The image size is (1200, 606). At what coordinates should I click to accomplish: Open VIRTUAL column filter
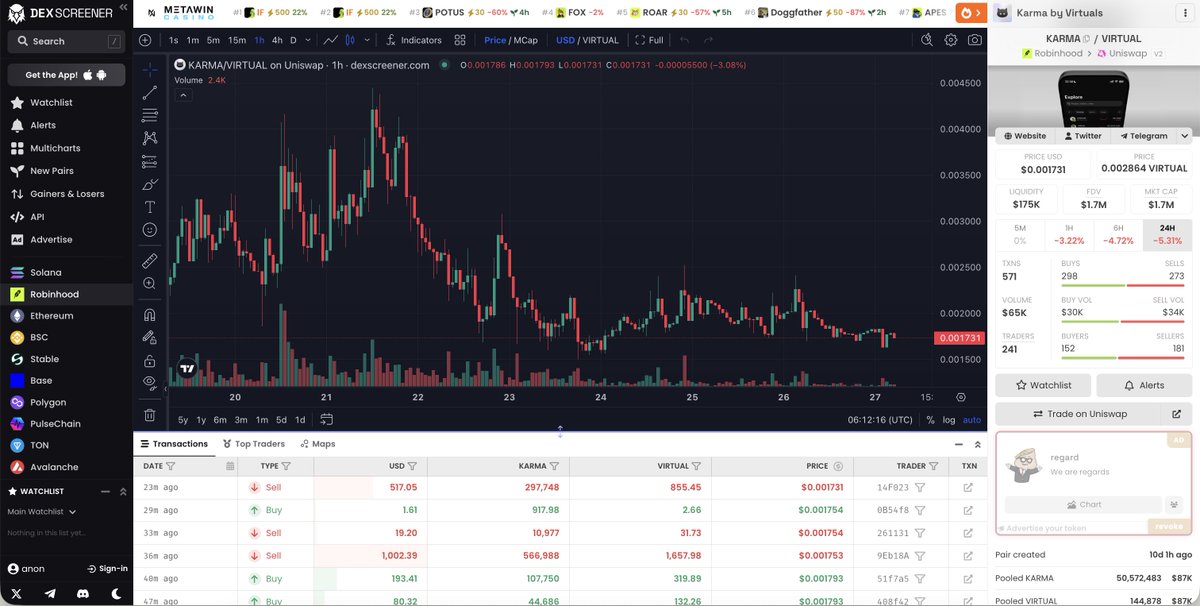point(696,466)
